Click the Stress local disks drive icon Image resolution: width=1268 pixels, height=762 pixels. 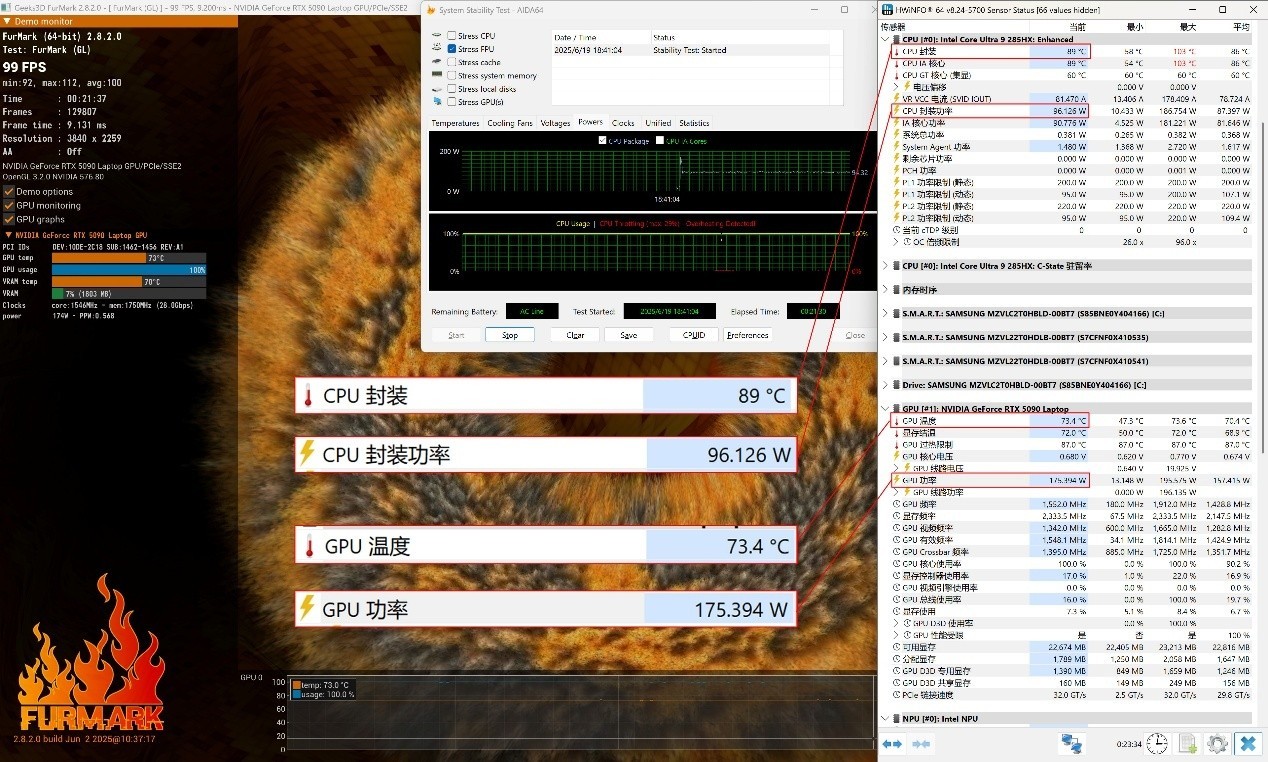point(436,89)
